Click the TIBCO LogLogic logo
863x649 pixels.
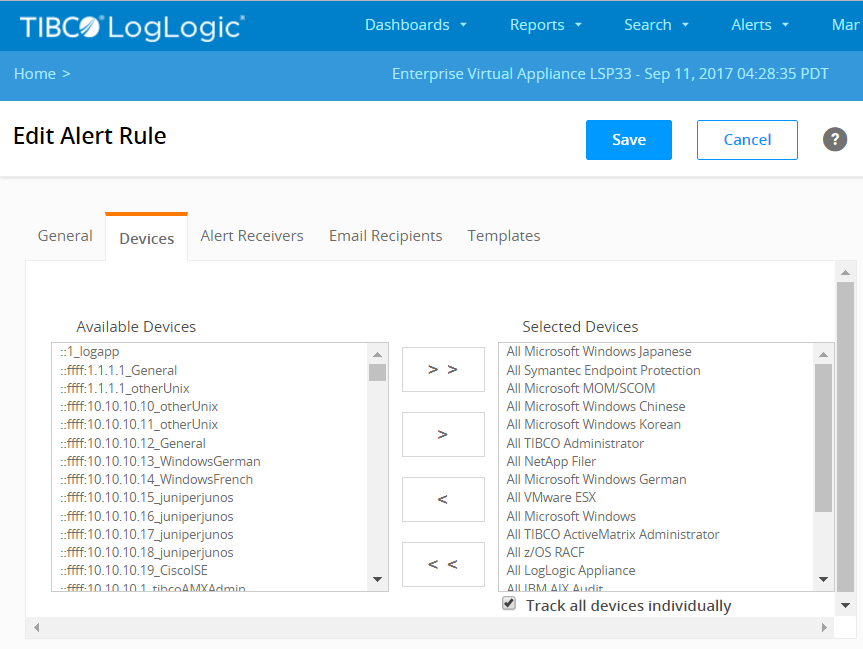pos(132,26)
